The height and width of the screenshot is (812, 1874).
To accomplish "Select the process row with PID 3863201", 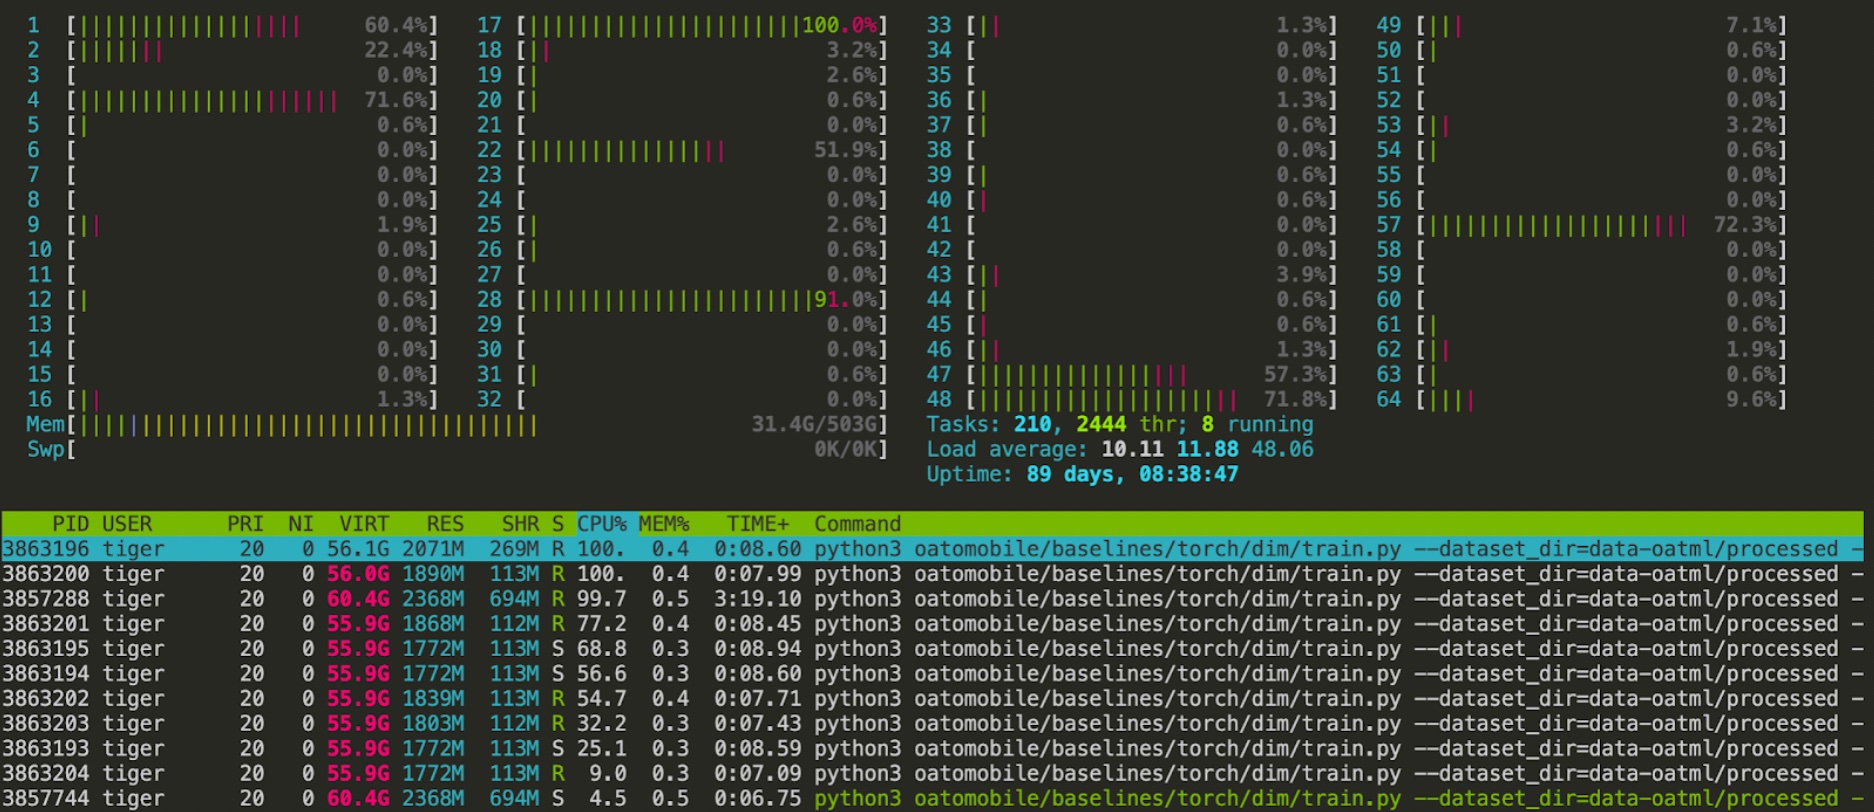I will tap(932, 624).
